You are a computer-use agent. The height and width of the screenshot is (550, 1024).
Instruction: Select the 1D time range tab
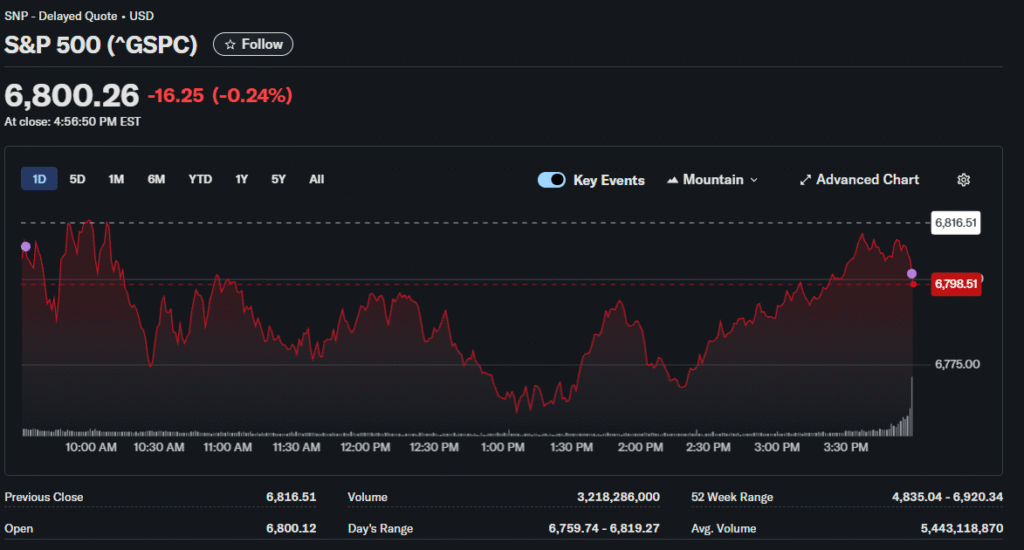coord(40,179)
